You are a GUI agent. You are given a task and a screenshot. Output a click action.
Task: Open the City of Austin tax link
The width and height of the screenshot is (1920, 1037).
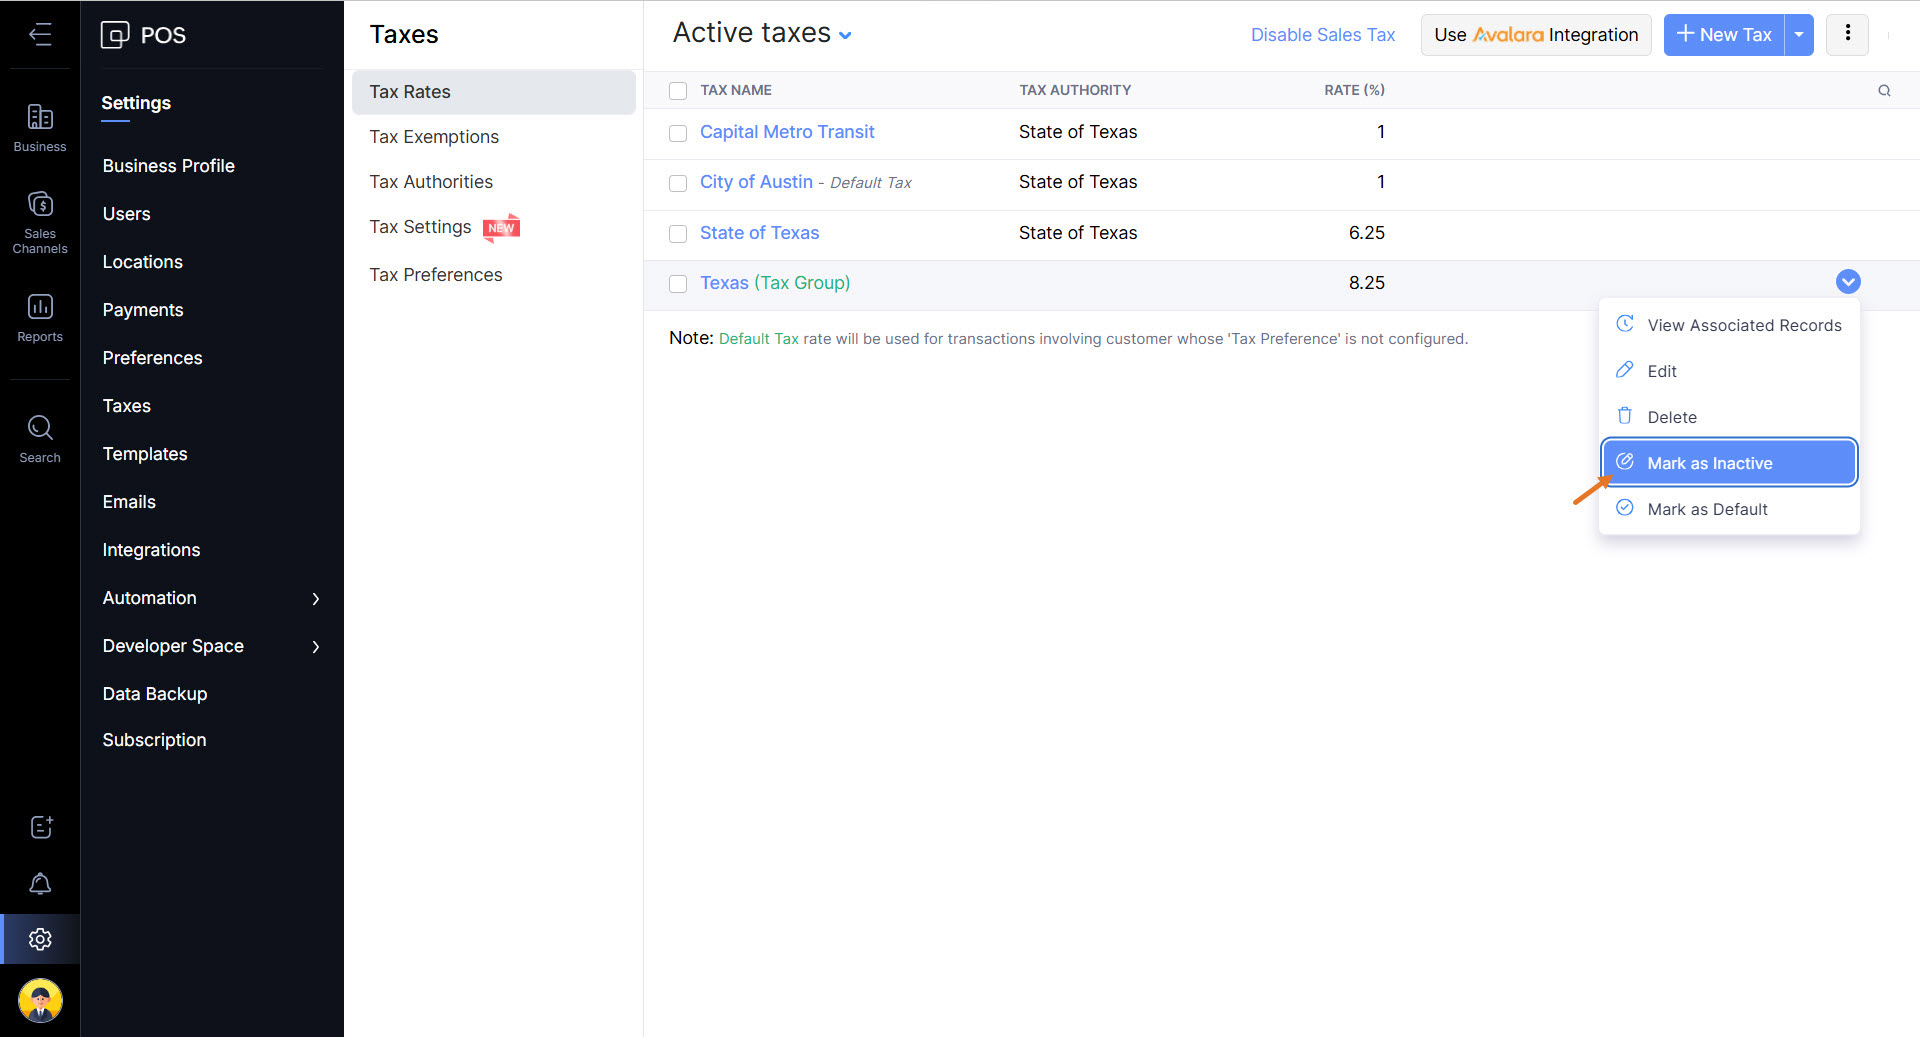[756, 182]
